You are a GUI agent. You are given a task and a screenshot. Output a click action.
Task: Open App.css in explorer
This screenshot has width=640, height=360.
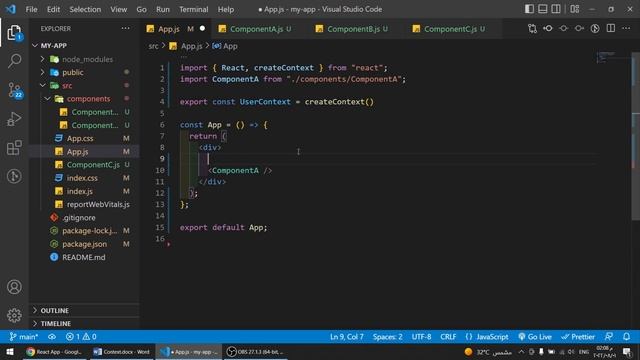pos(84,138)
